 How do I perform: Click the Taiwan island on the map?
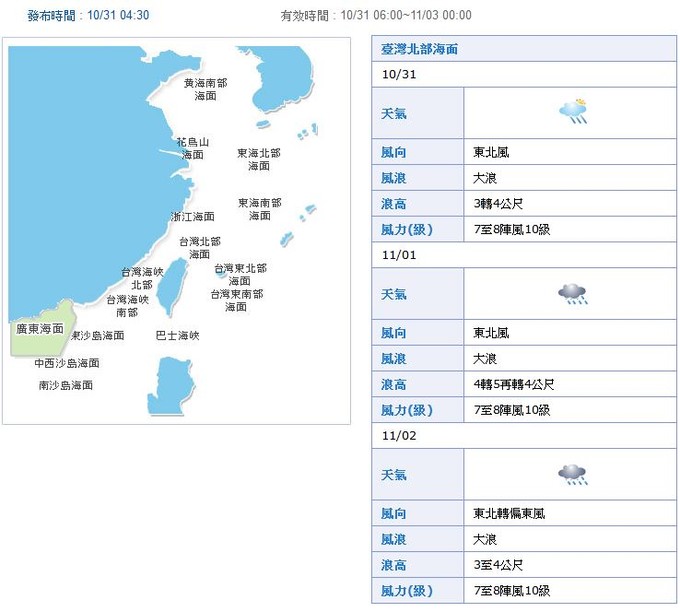pos(171,287)
